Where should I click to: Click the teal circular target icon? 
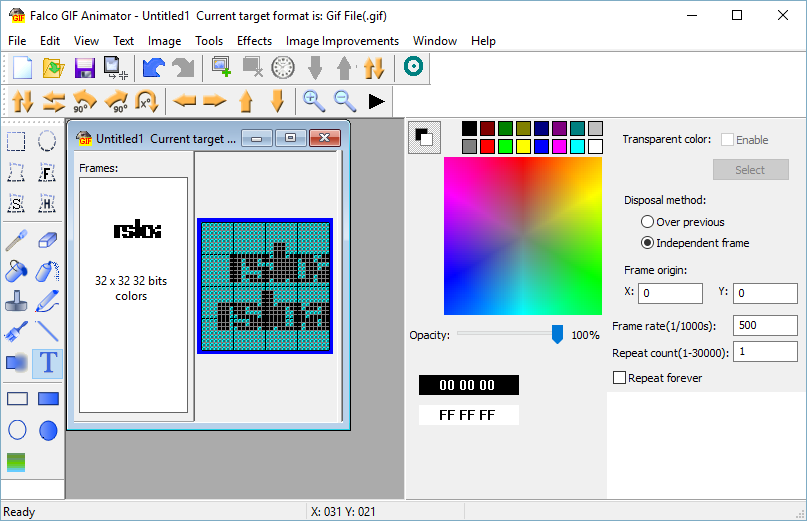tap(413, 66)
